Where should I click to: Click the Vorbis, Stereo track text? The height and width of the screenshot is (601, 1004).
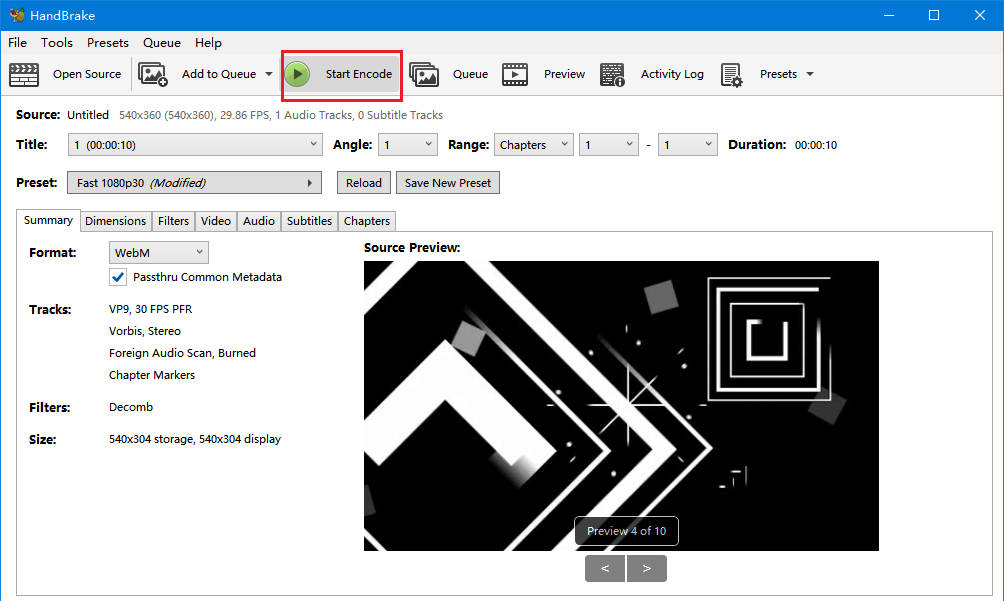[145, 332]
